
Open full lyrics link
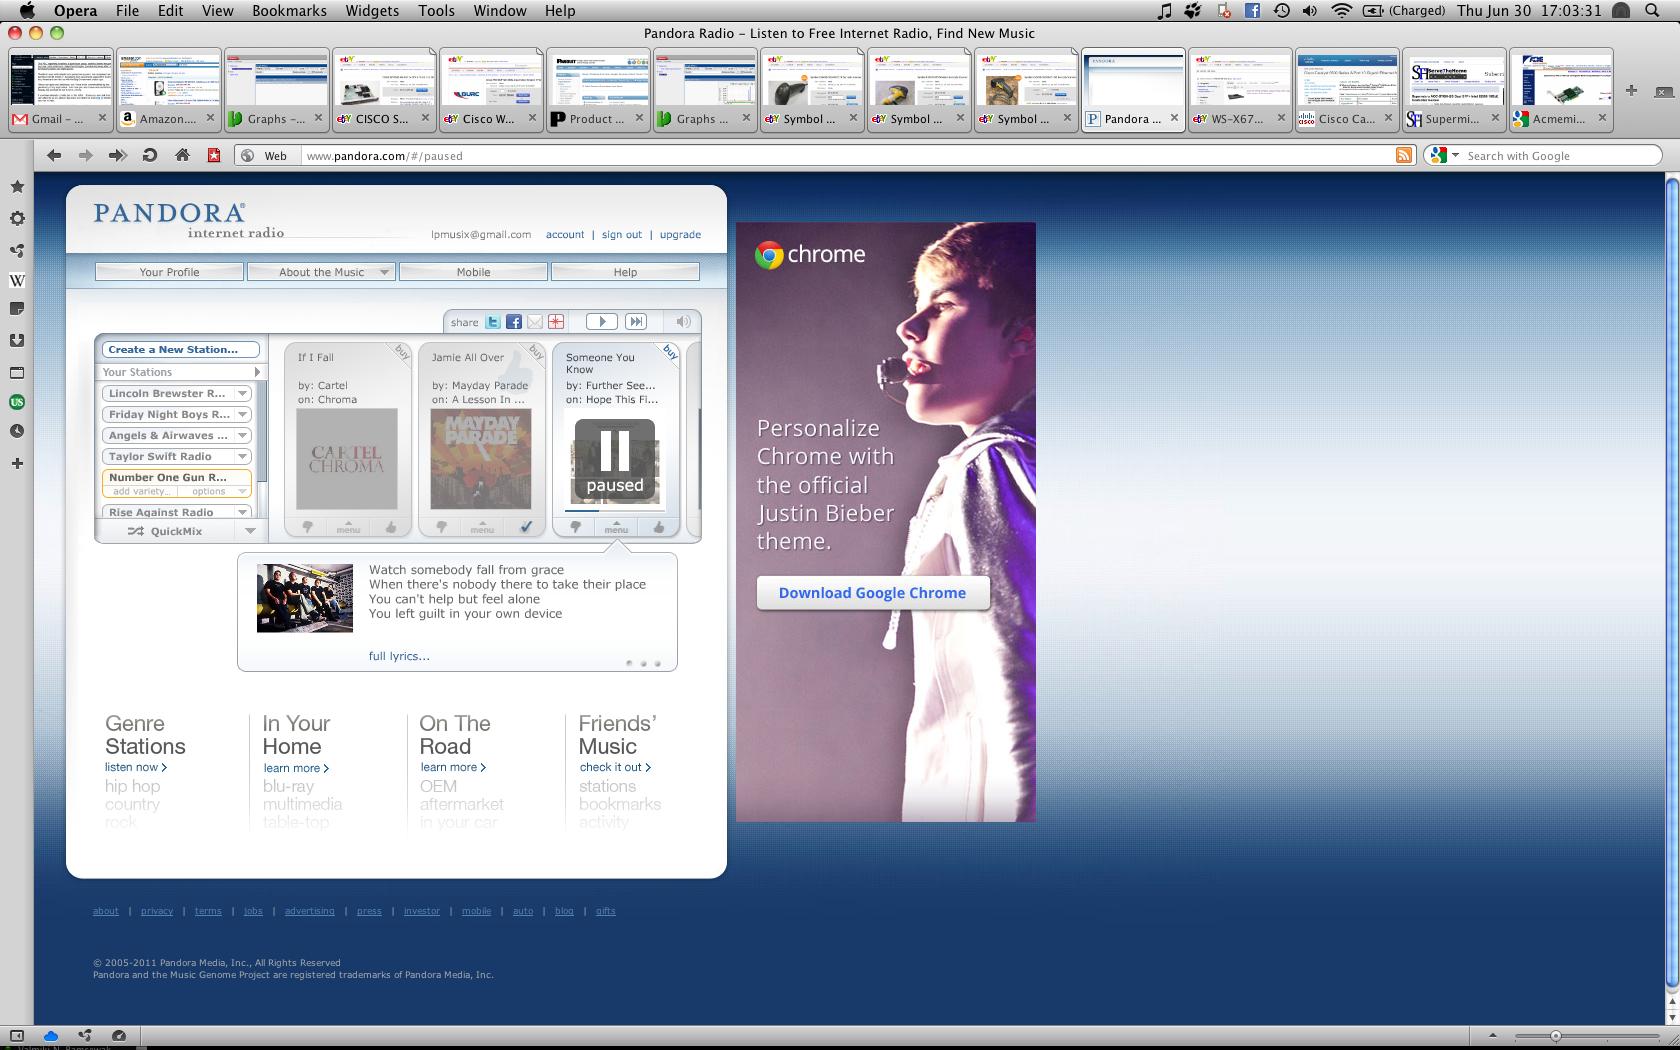click(x=399, y=656)
